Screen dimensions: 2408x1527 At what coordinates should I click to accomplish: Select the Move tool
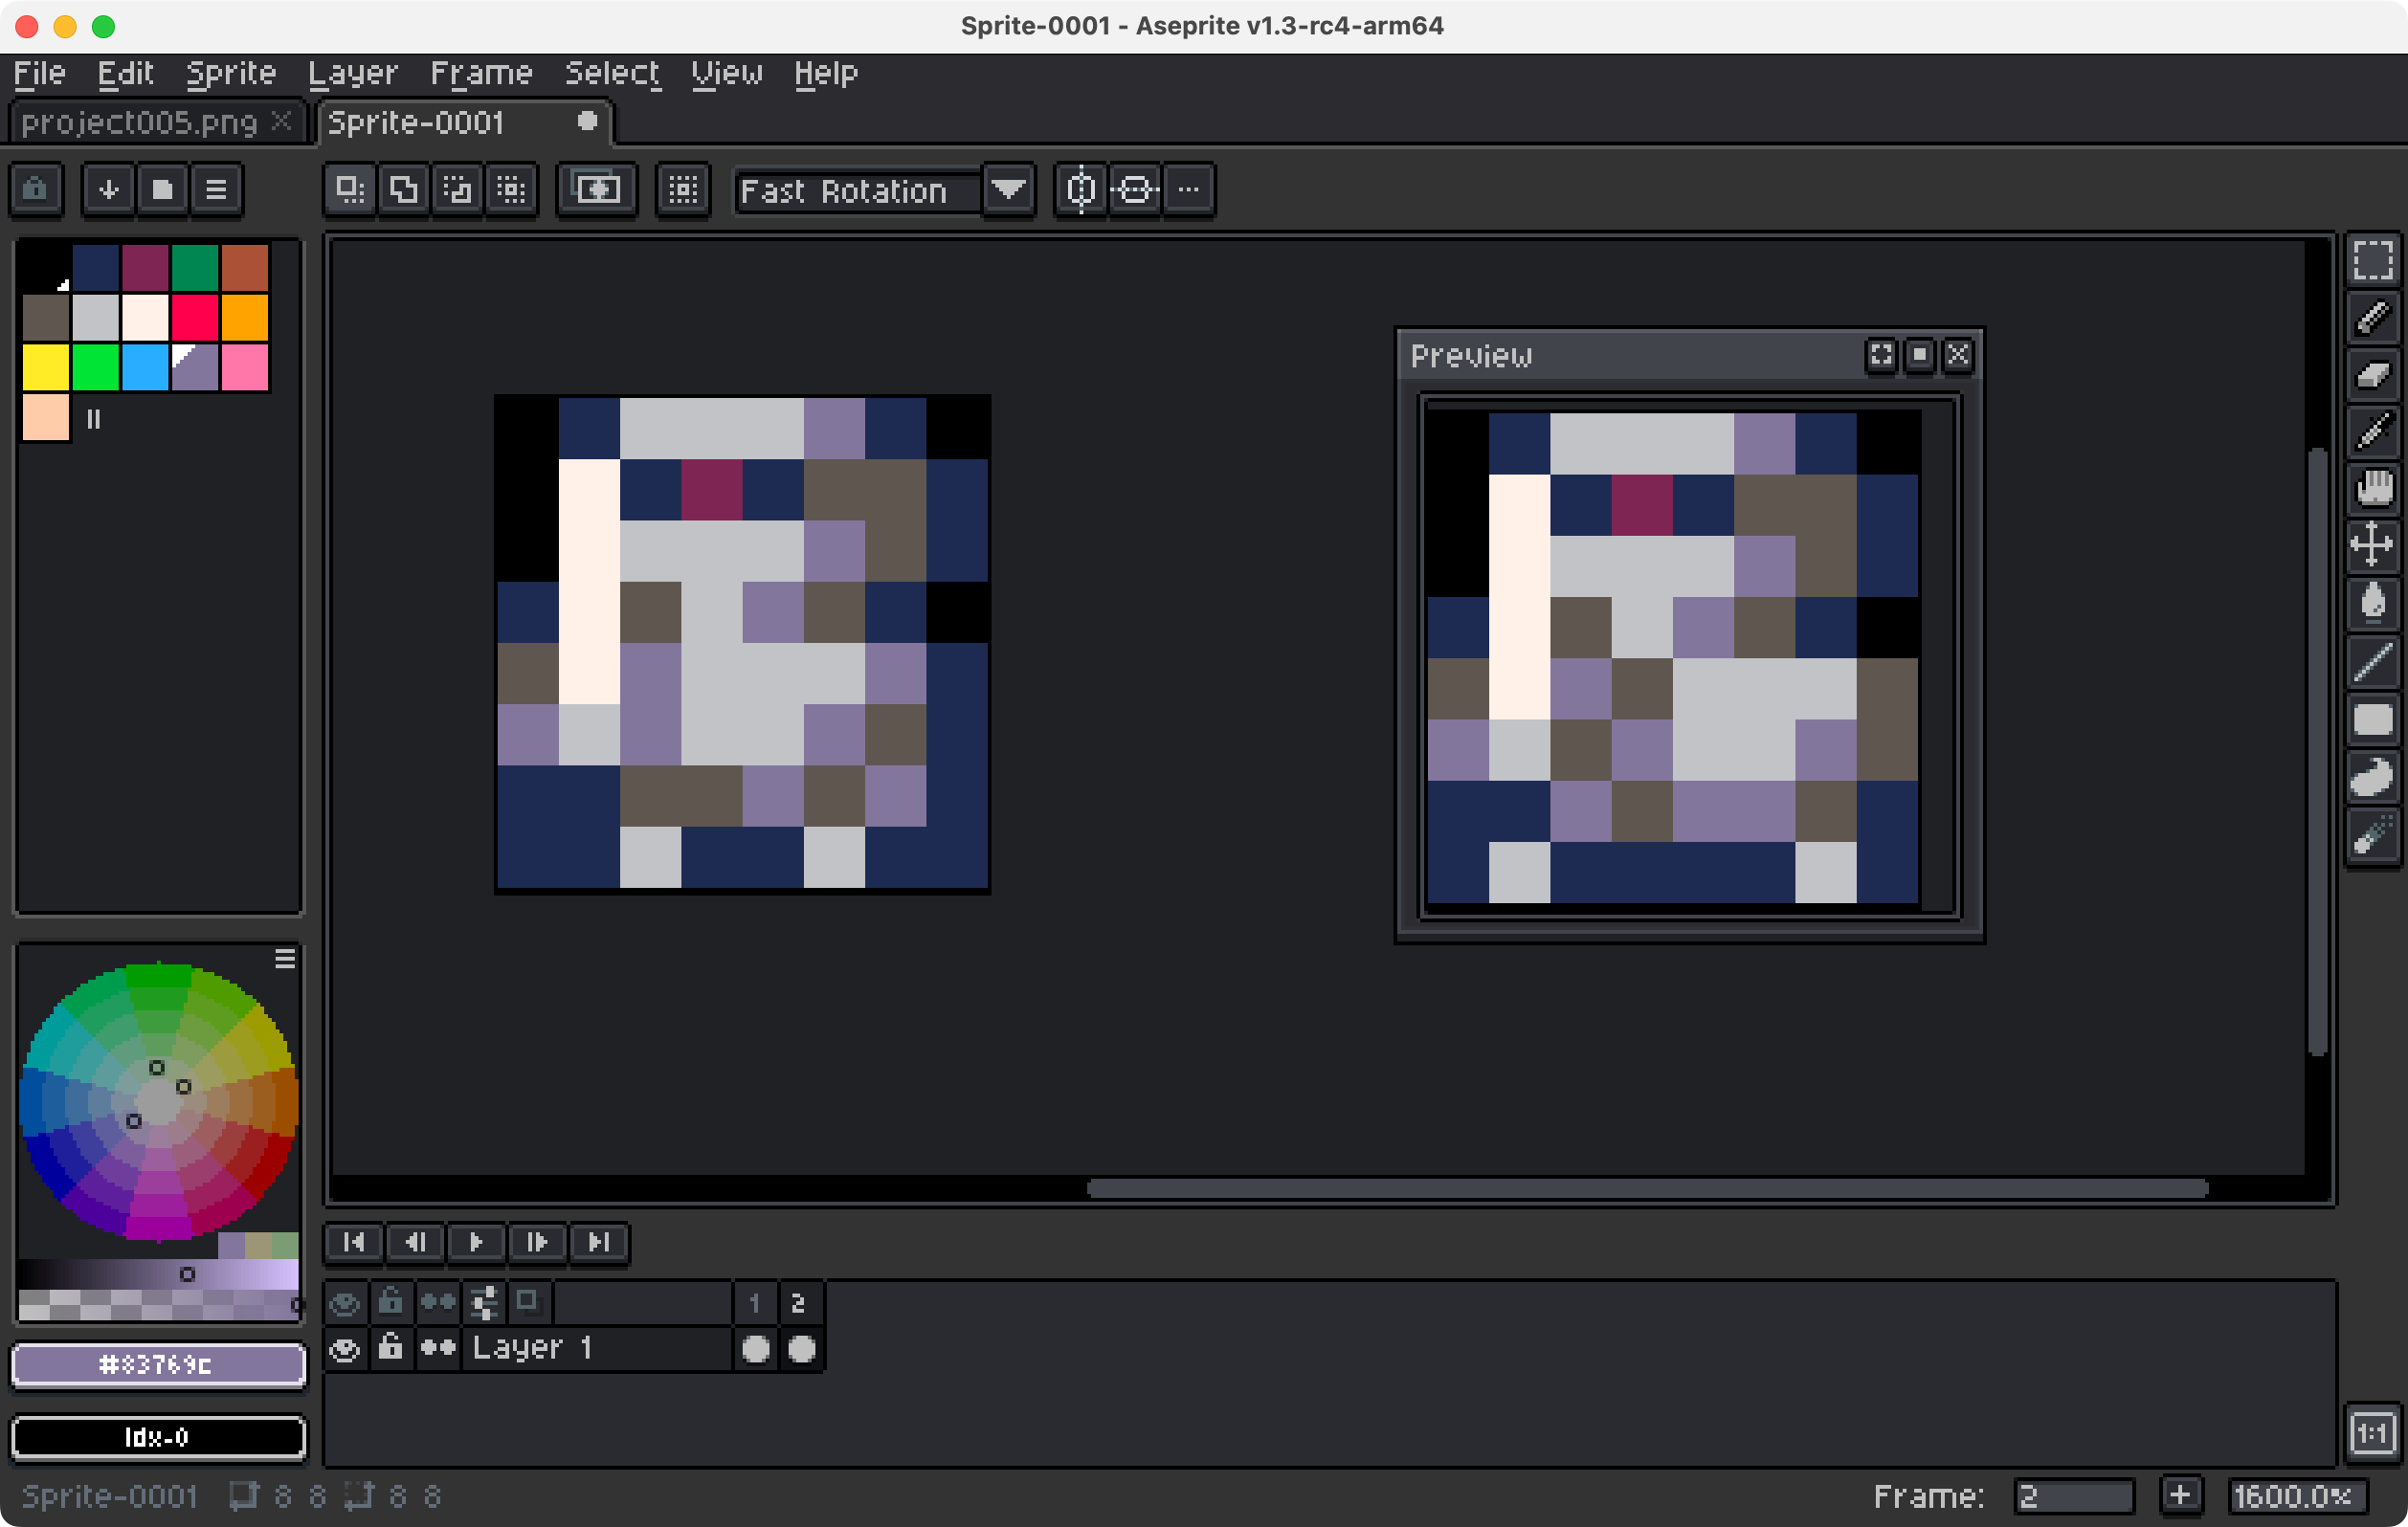[2372, 545]
